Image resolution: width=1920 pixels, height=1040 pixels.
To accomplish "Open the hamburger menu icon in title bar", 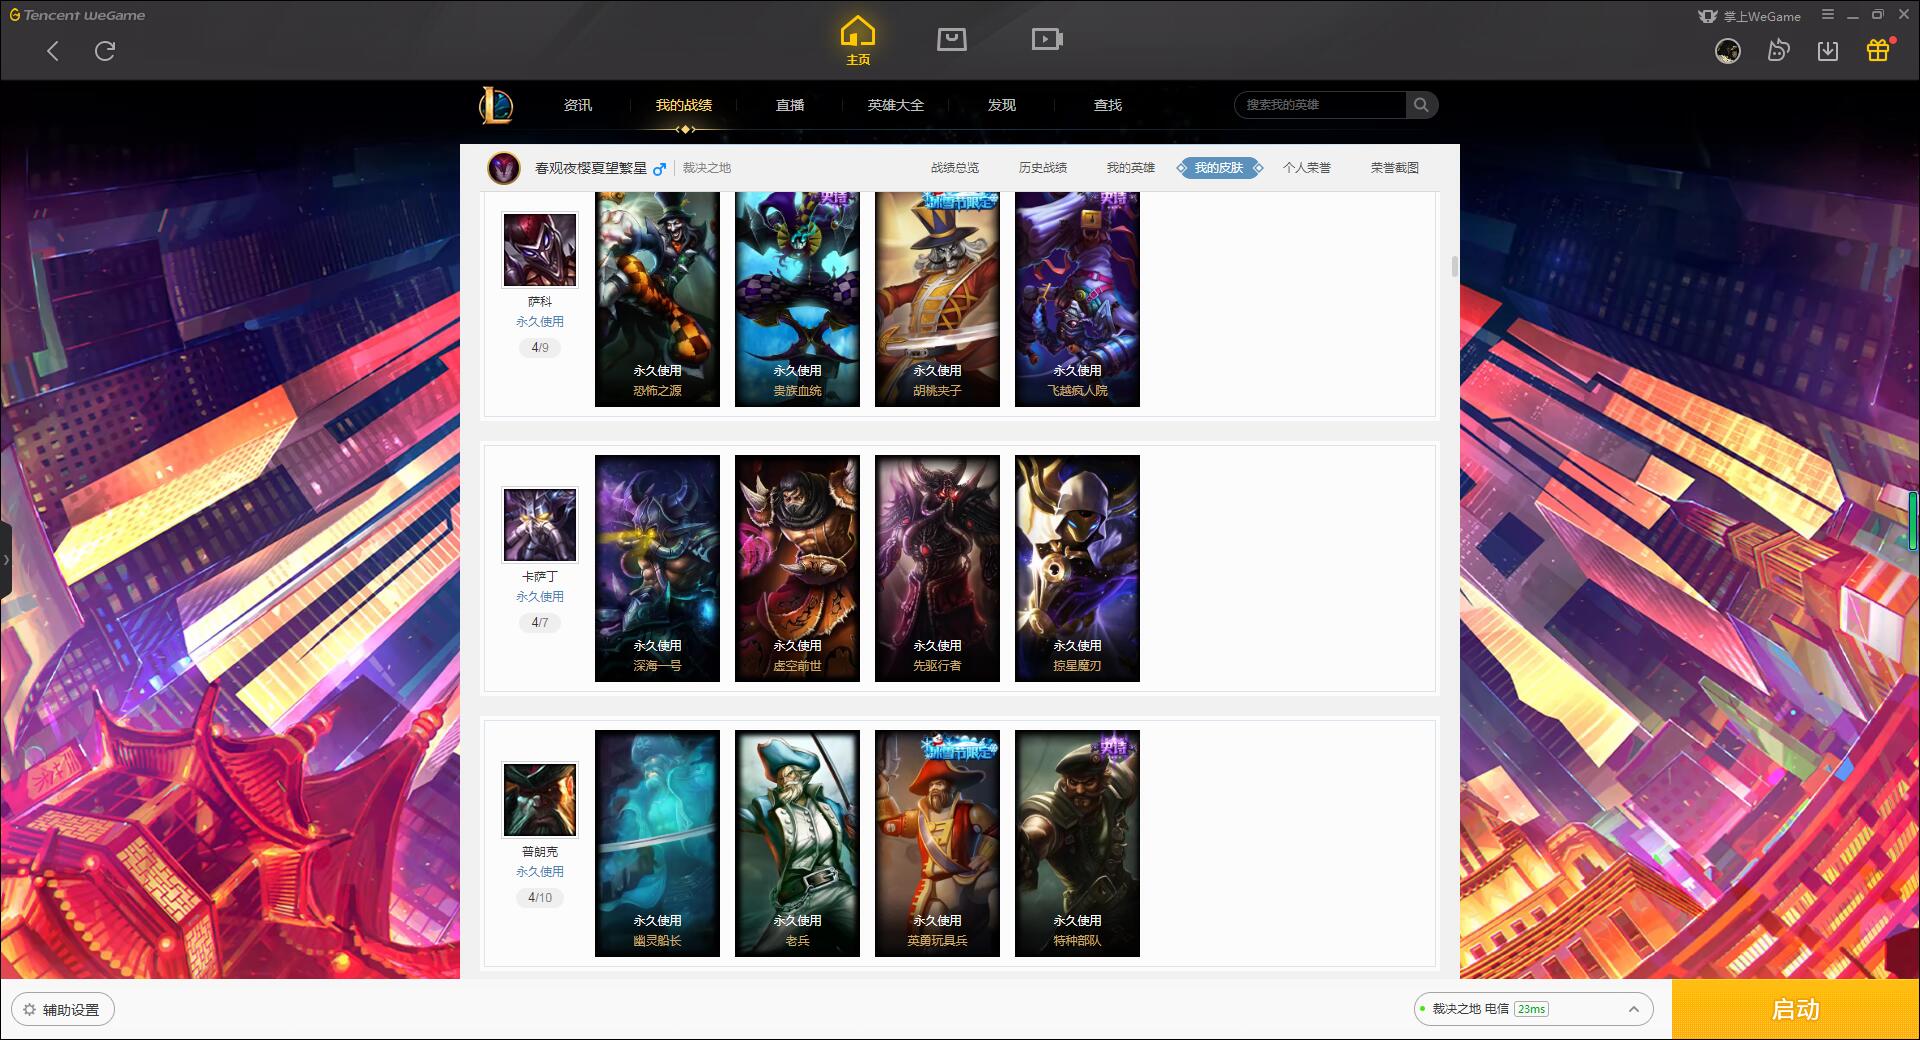I will tap(1828, 15).
